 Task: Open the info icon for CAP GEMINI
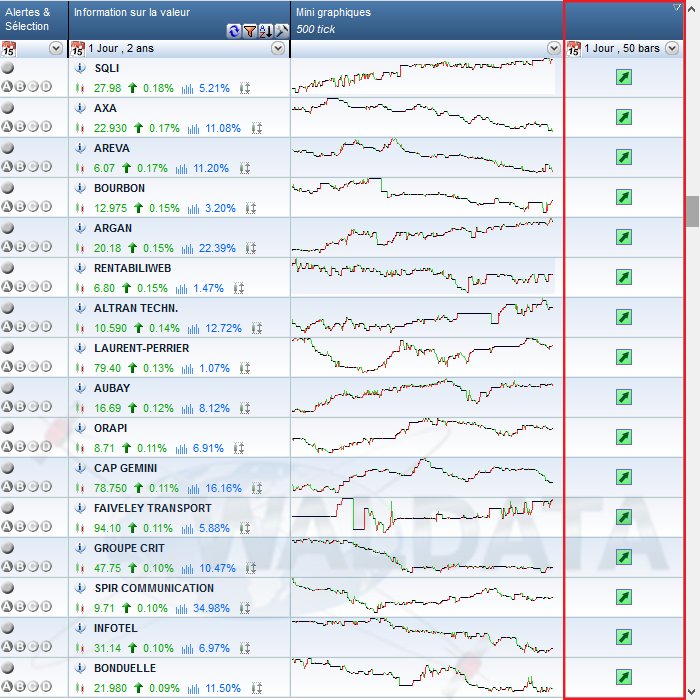coord(80,468)
